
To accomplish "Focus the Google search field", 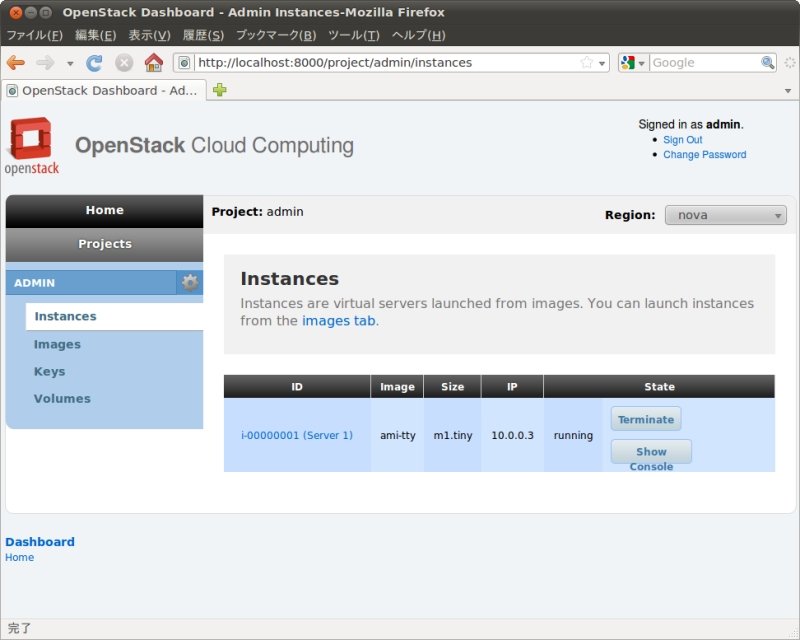I will point(705,63).
